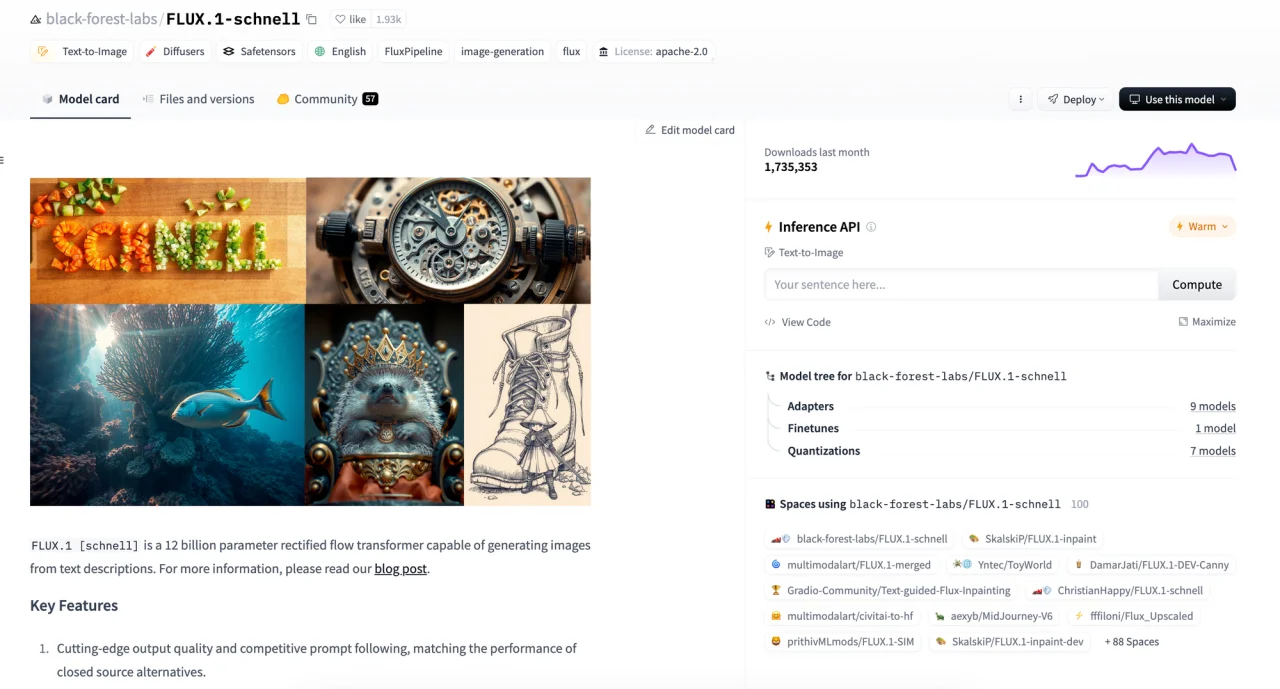Open Gradio-Community/Text-guided-Flux-Inpainting space
1280x689 pixels.
[891, 591]
